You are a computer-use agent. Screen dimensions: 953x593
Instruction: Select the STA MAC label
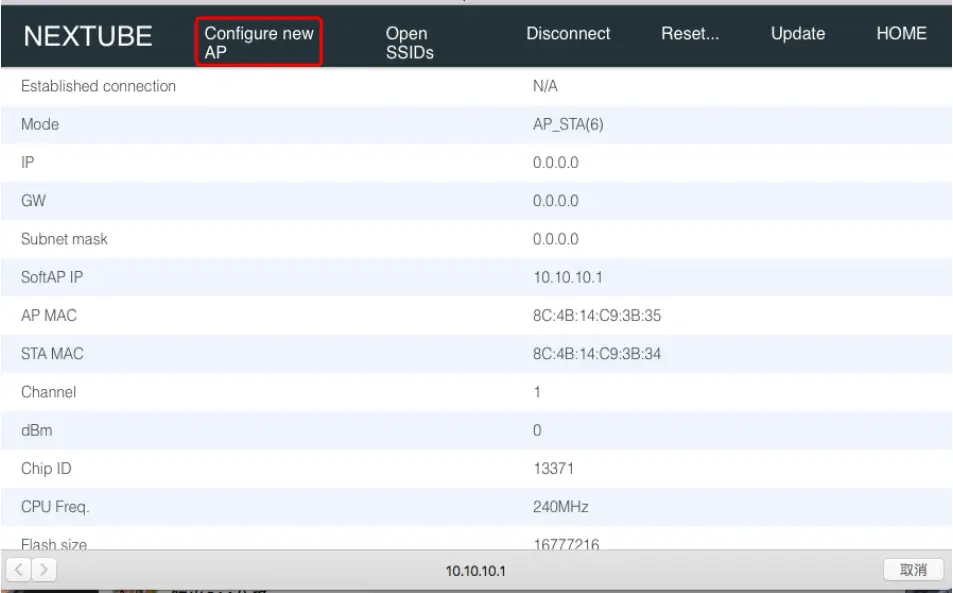click(x=52, y=354)
